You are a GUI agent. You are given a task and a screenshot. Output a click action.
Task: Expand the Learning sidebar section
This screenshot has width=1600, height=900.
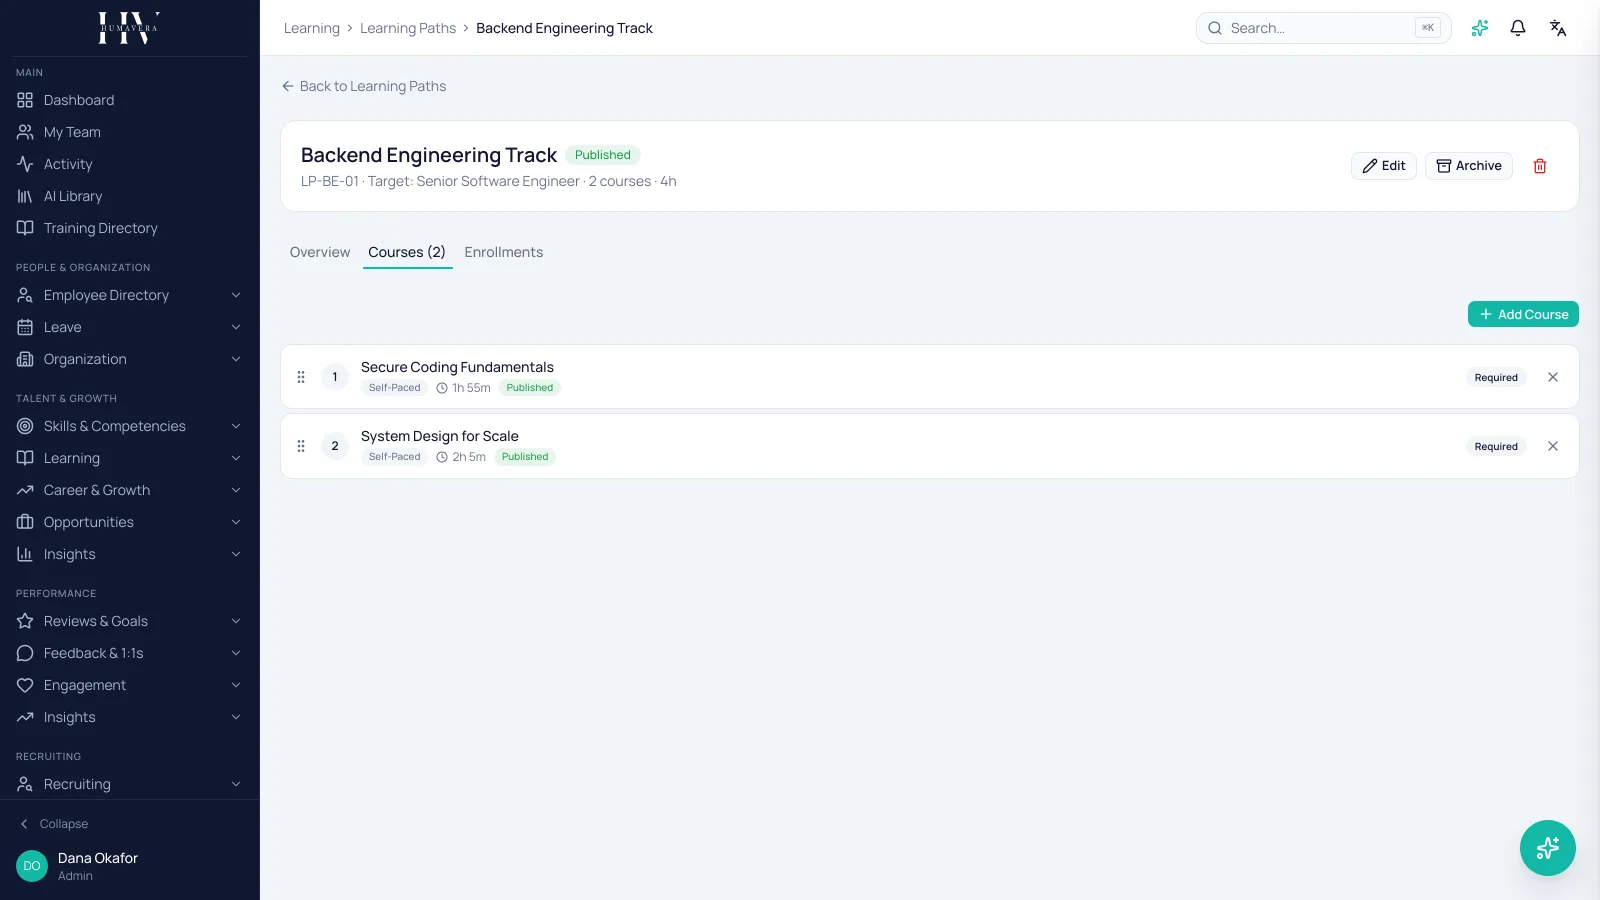point(129,458)
